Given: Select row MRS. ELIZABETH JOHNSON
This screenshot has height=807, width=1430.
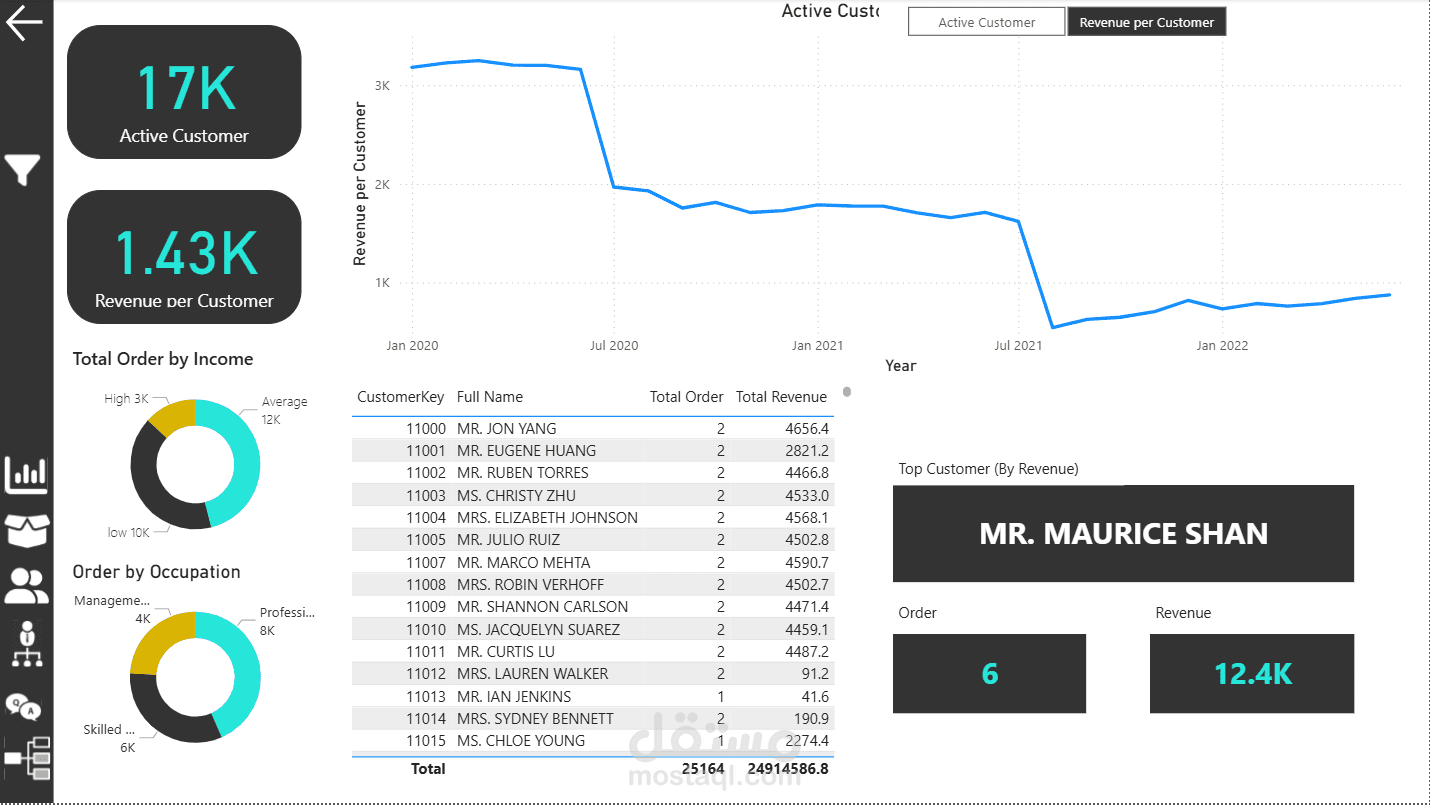Looking at the screenshot, I should click(593, 517).
